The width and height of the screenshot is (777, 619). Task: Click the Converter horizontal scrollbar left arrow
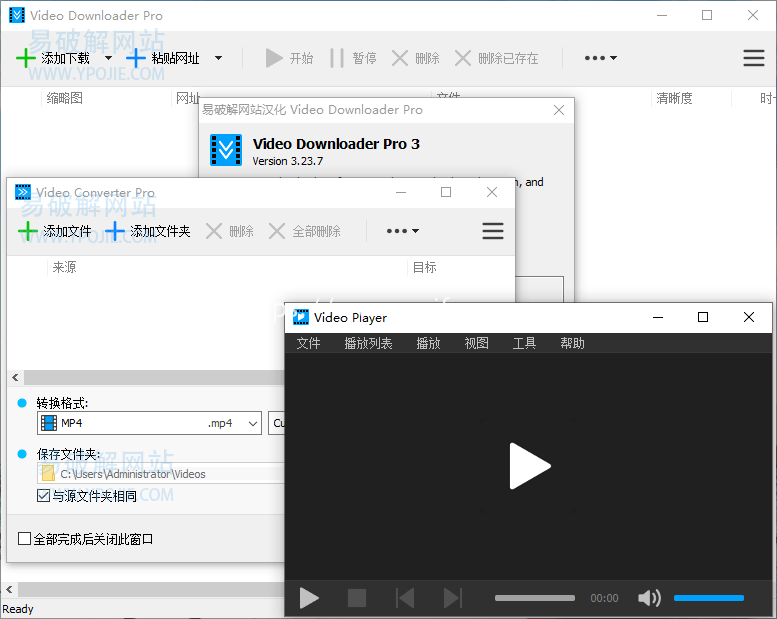pyautogui.click(x=15, y=378)
